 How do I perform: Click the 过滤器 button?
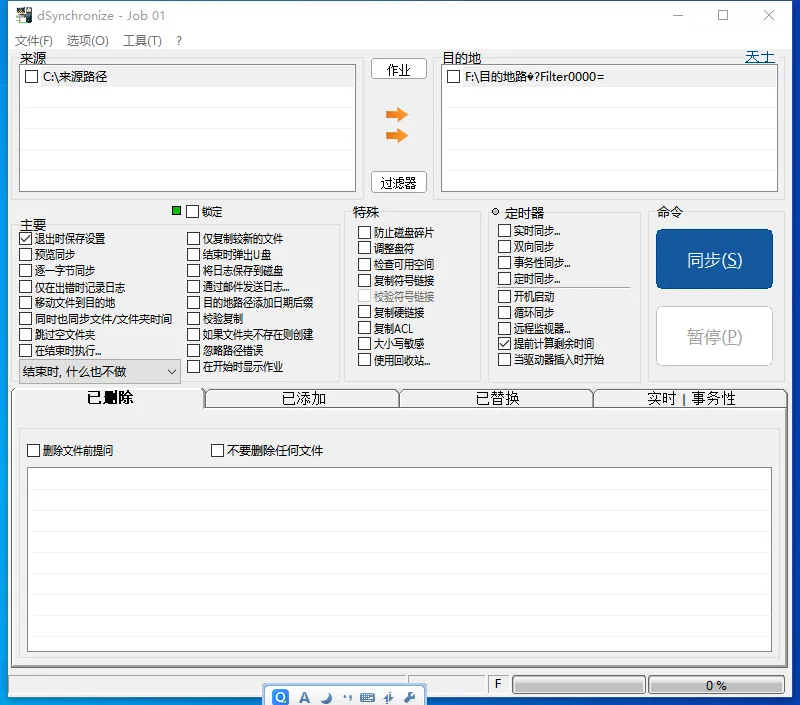398,182
